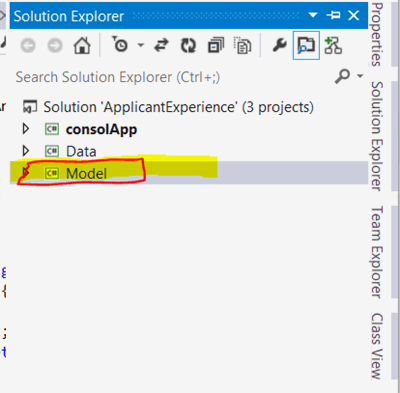Click Sync with Active Document icon
Image resolution: width=400 pixels, height=393 pixels.
click(x=162, y=45)
